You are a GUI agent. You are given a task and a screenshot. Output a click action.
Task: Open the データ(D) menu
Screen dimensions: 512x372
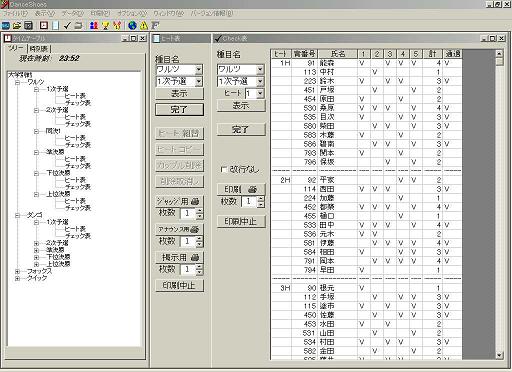pyautogui.click(x=72, y=14)
